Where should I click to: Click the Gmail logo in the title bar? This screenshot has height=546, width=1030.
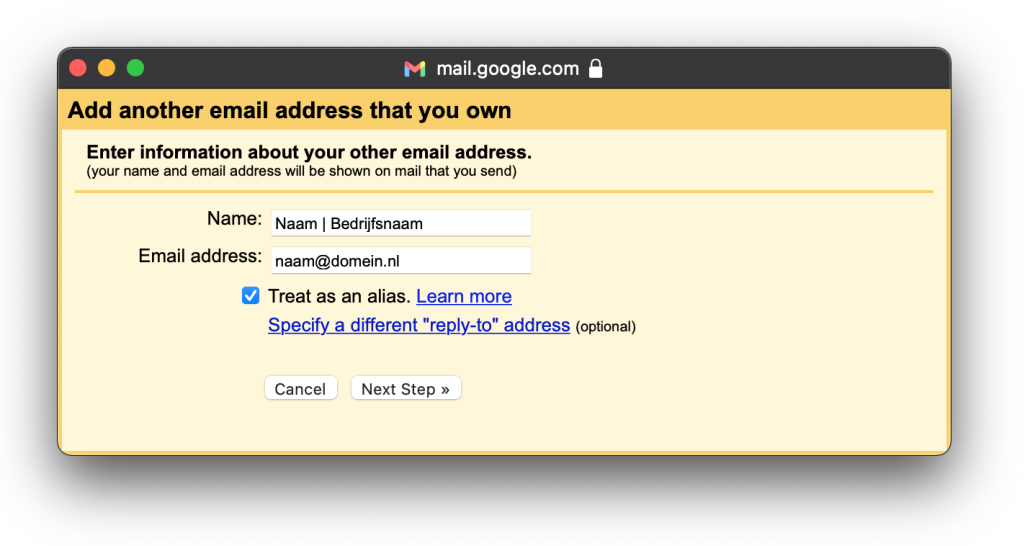point(414,69)
